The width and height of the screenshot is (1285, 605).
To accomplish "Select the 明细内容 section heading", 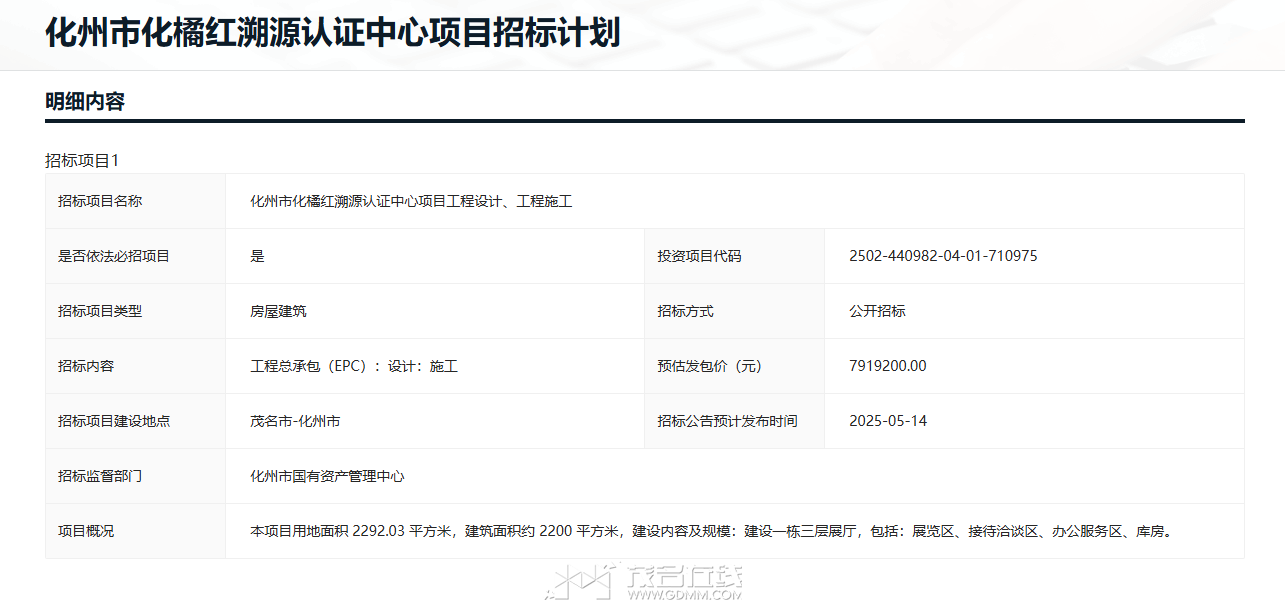I will click(85, 101).
